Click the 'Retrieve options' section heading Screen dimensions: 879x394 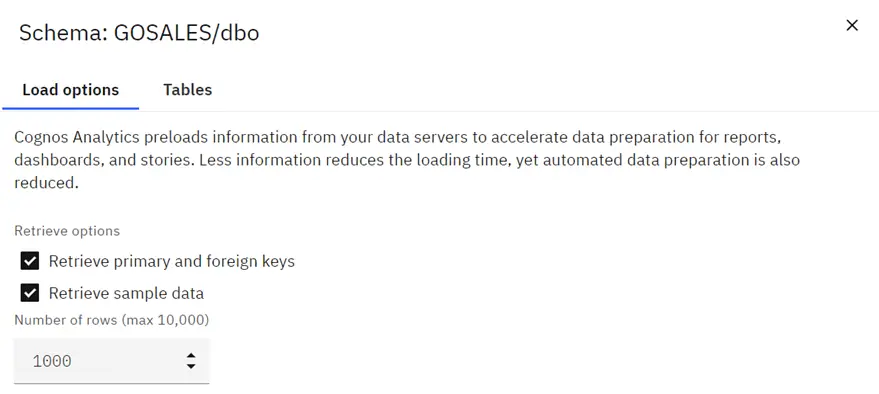[67, 231]
